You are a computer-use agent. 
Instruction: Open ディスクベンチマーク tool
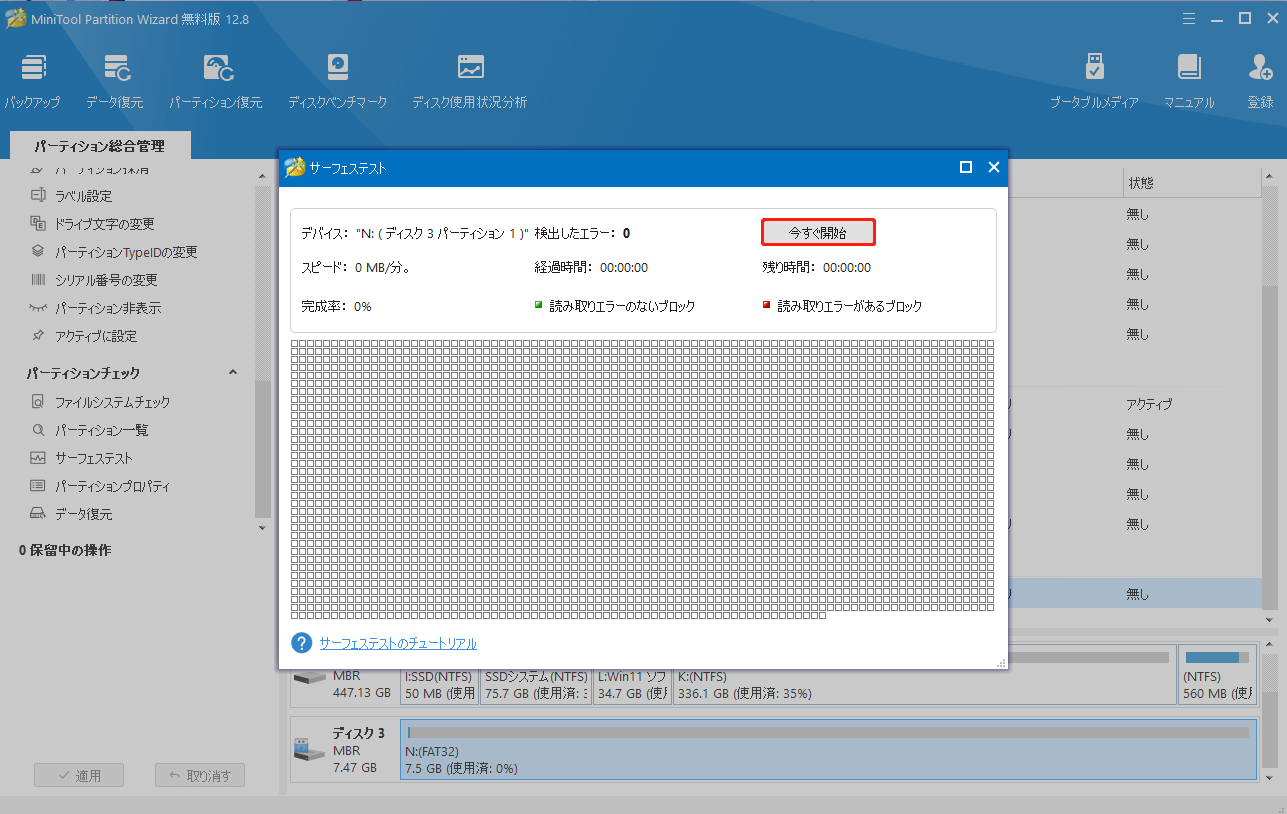[x=337, y=82]
